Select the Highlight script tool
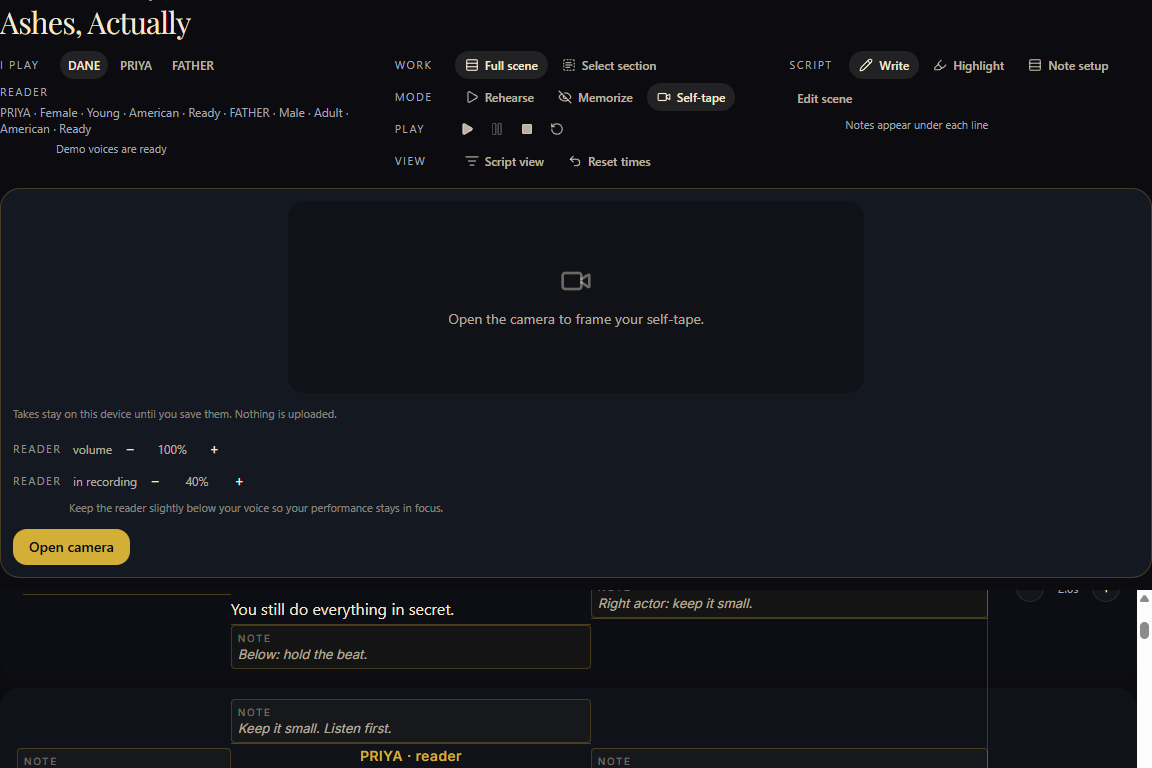The height and width of the screenshot is (768, 1152). [969, 65]
